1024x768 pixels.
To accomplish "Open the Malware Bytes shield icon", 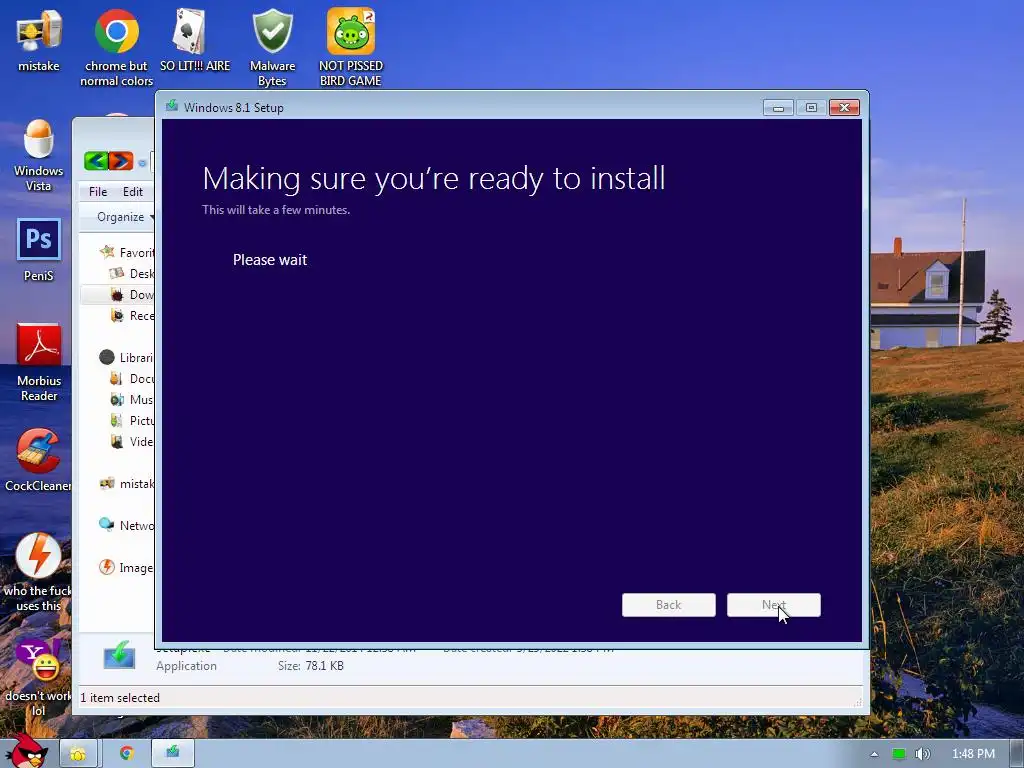I will tap(272, 47).
